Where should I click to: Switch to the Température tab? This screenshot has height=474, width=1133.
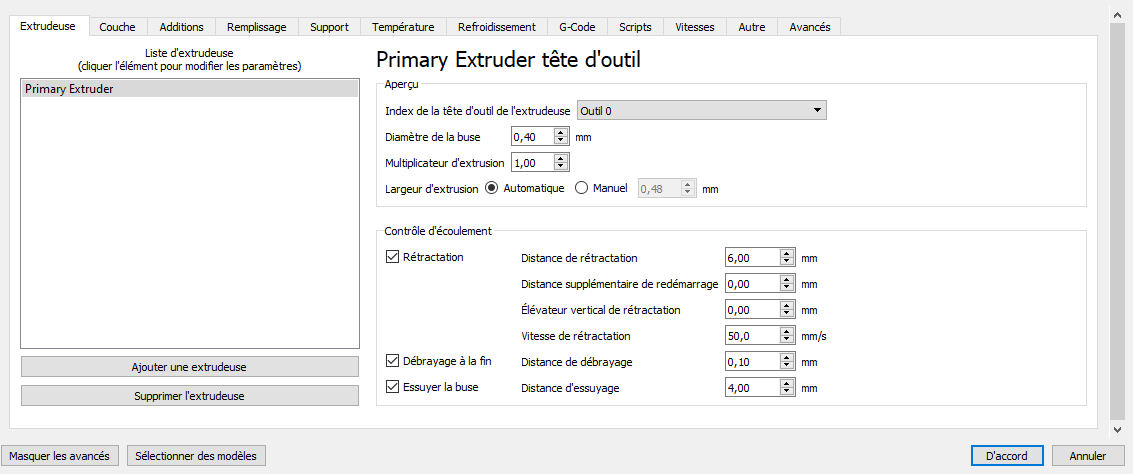coord(403,27)
